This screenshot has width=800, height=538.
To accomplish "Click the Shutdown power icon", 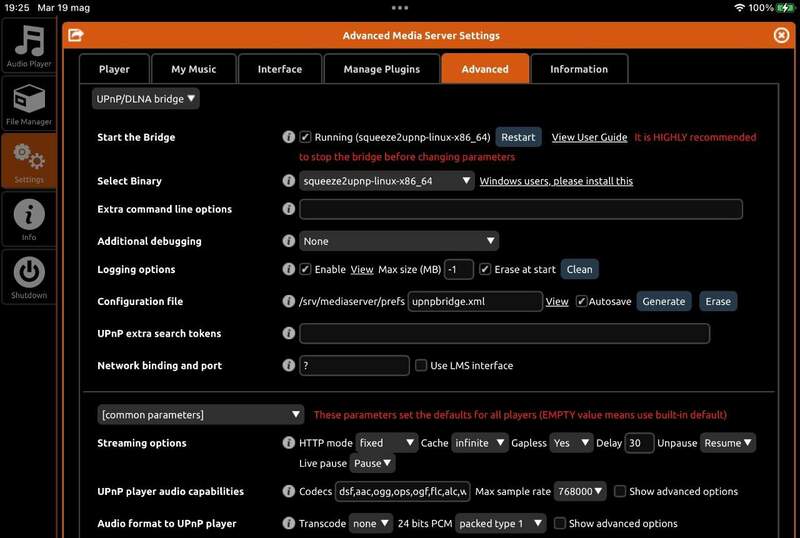I will coord(29,277).
